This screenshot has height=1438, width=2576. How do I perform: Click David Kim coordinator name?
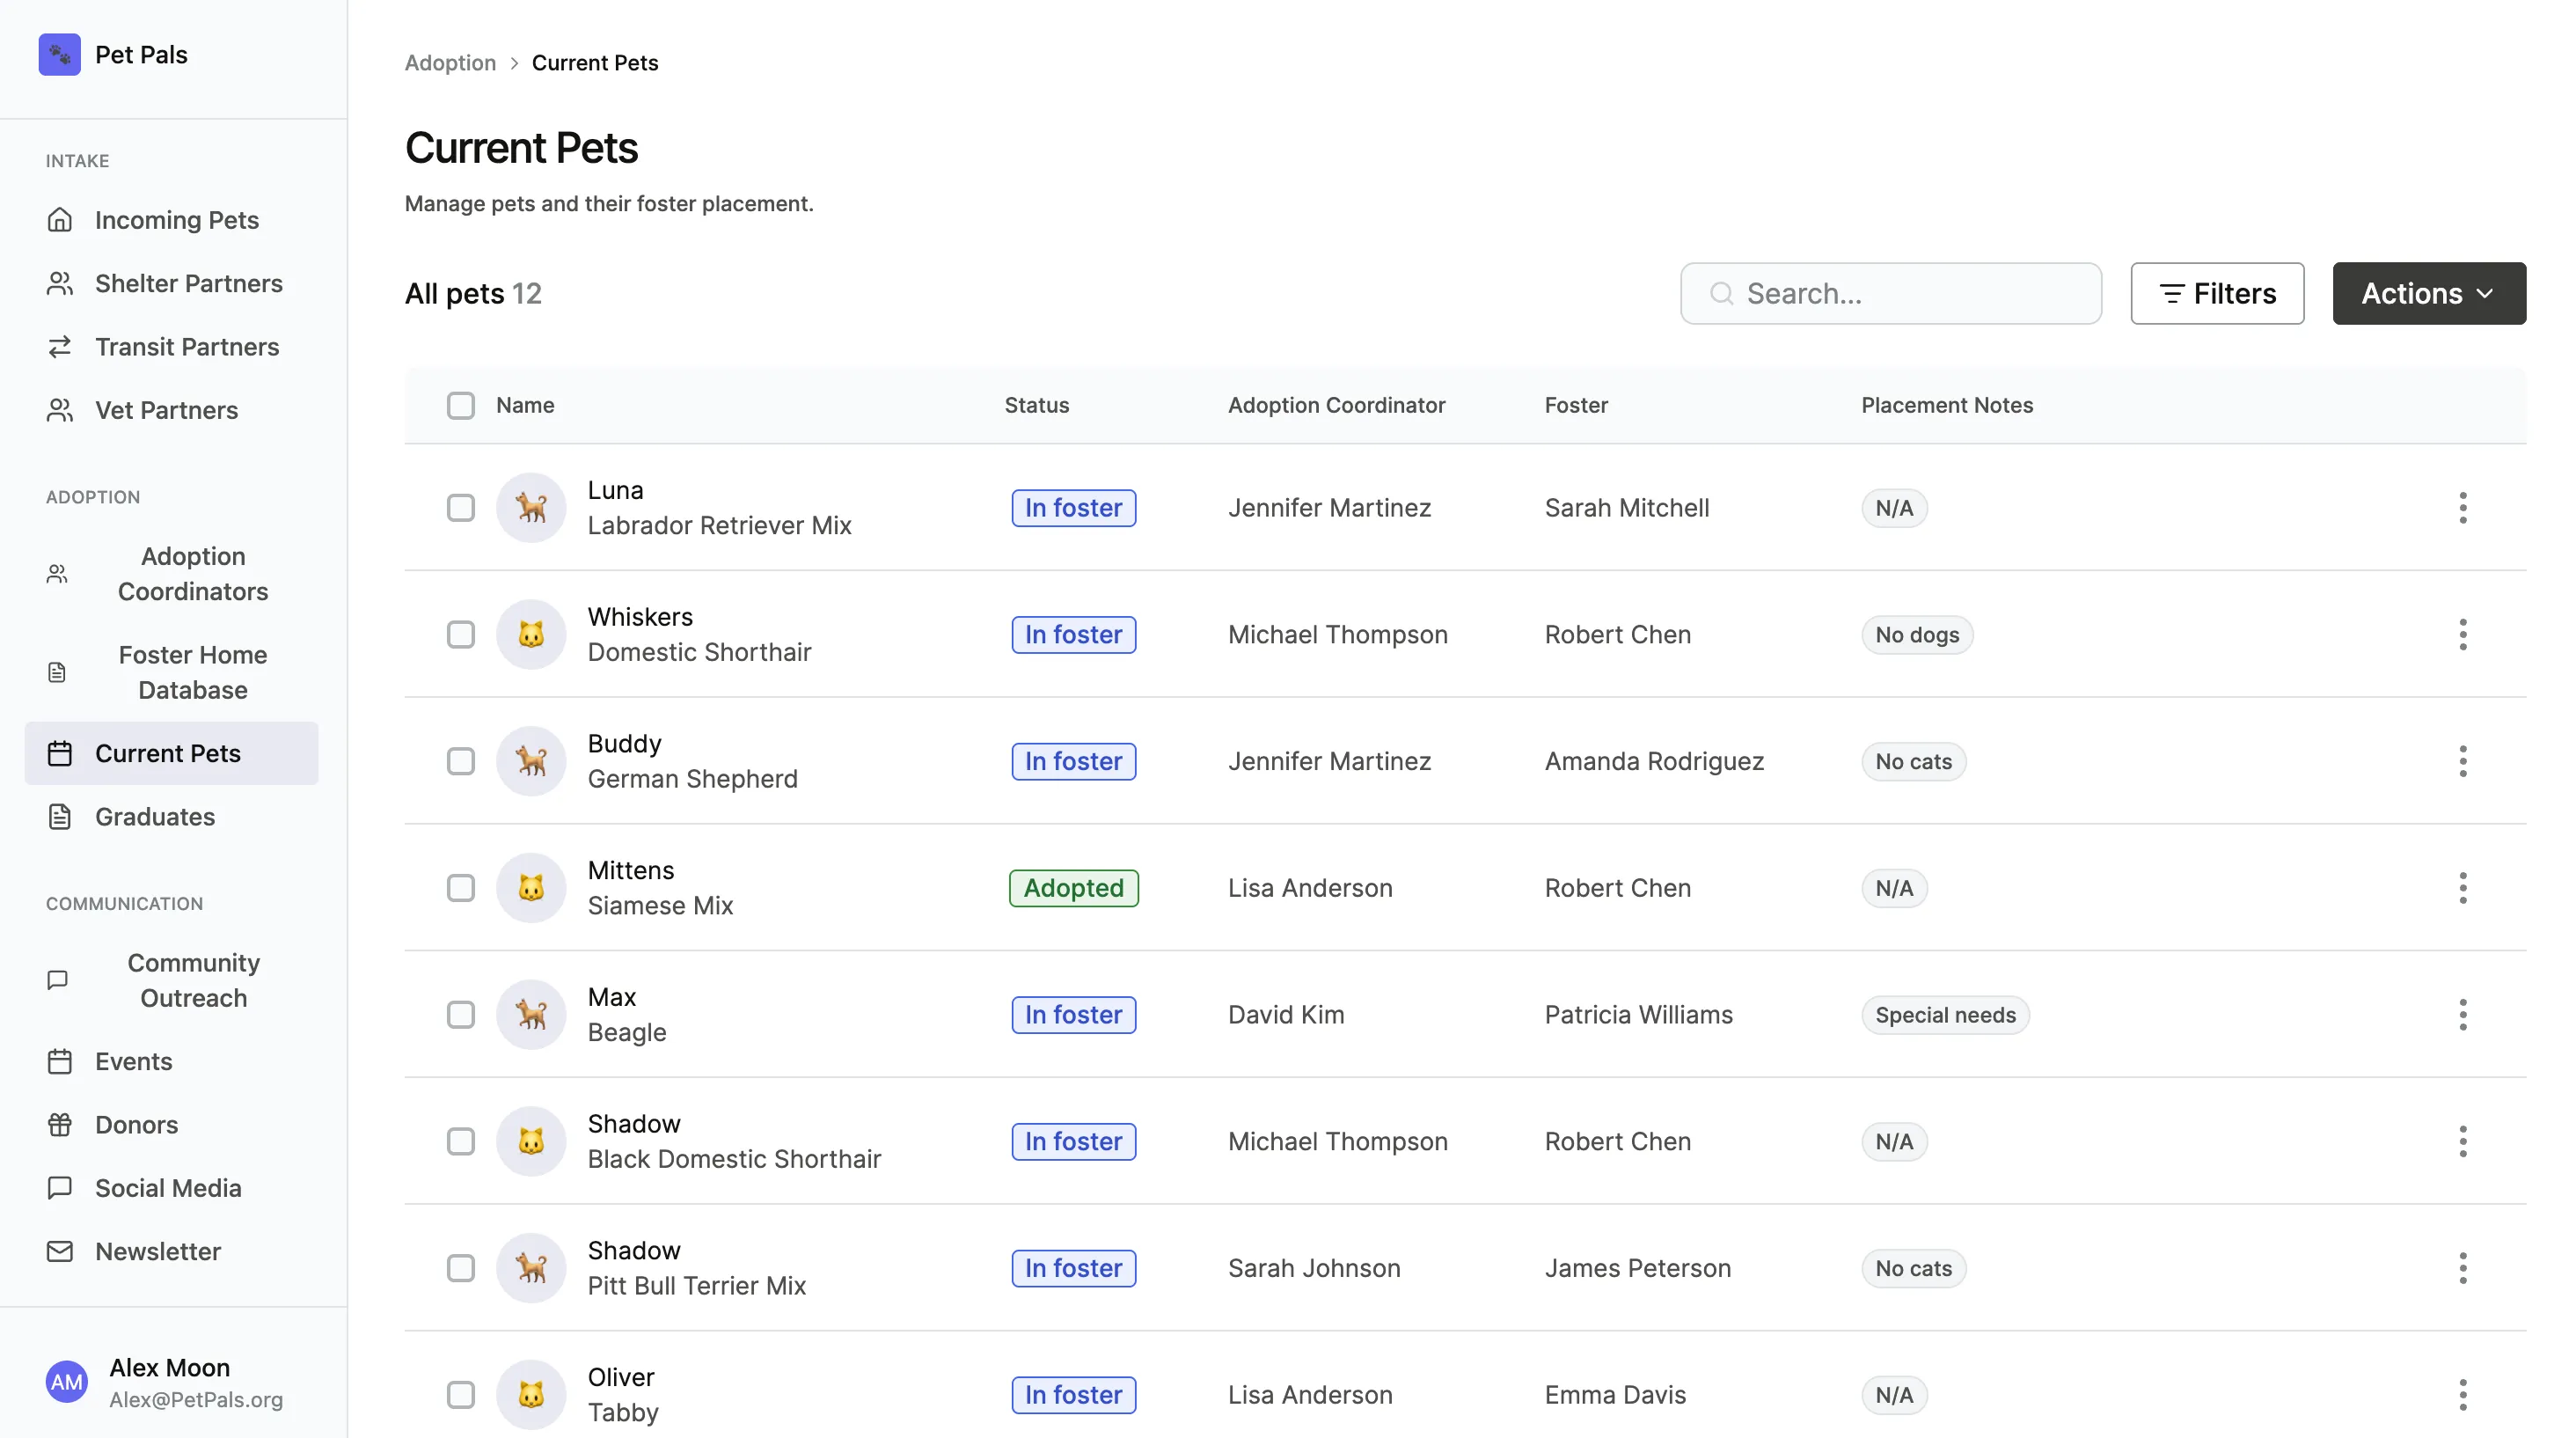tap(1286, 1015)
